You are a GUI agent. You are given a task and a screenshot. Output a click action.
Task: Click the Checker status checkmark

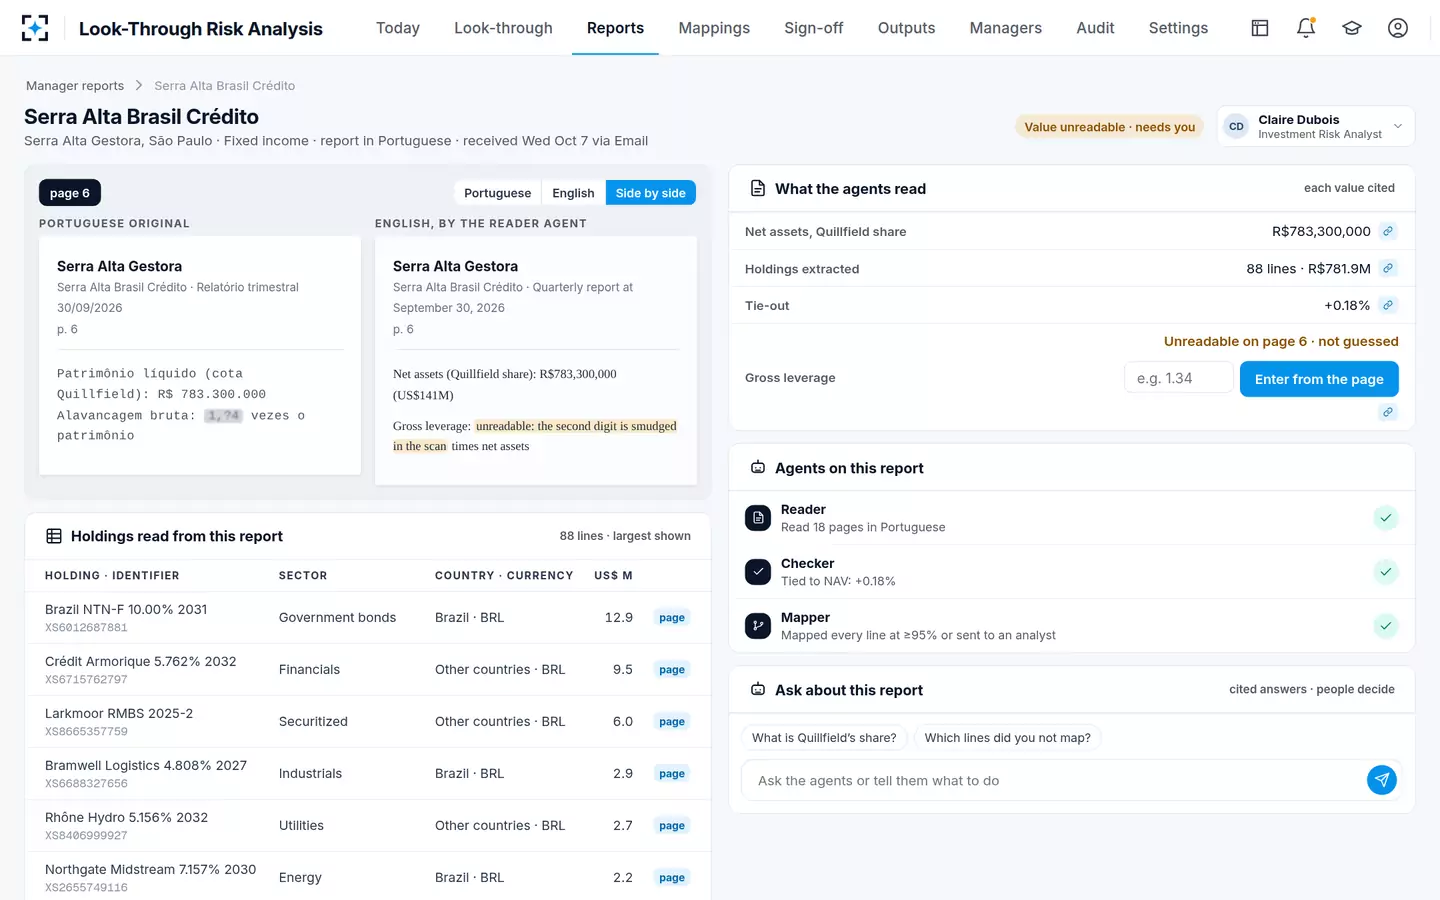1386,572
